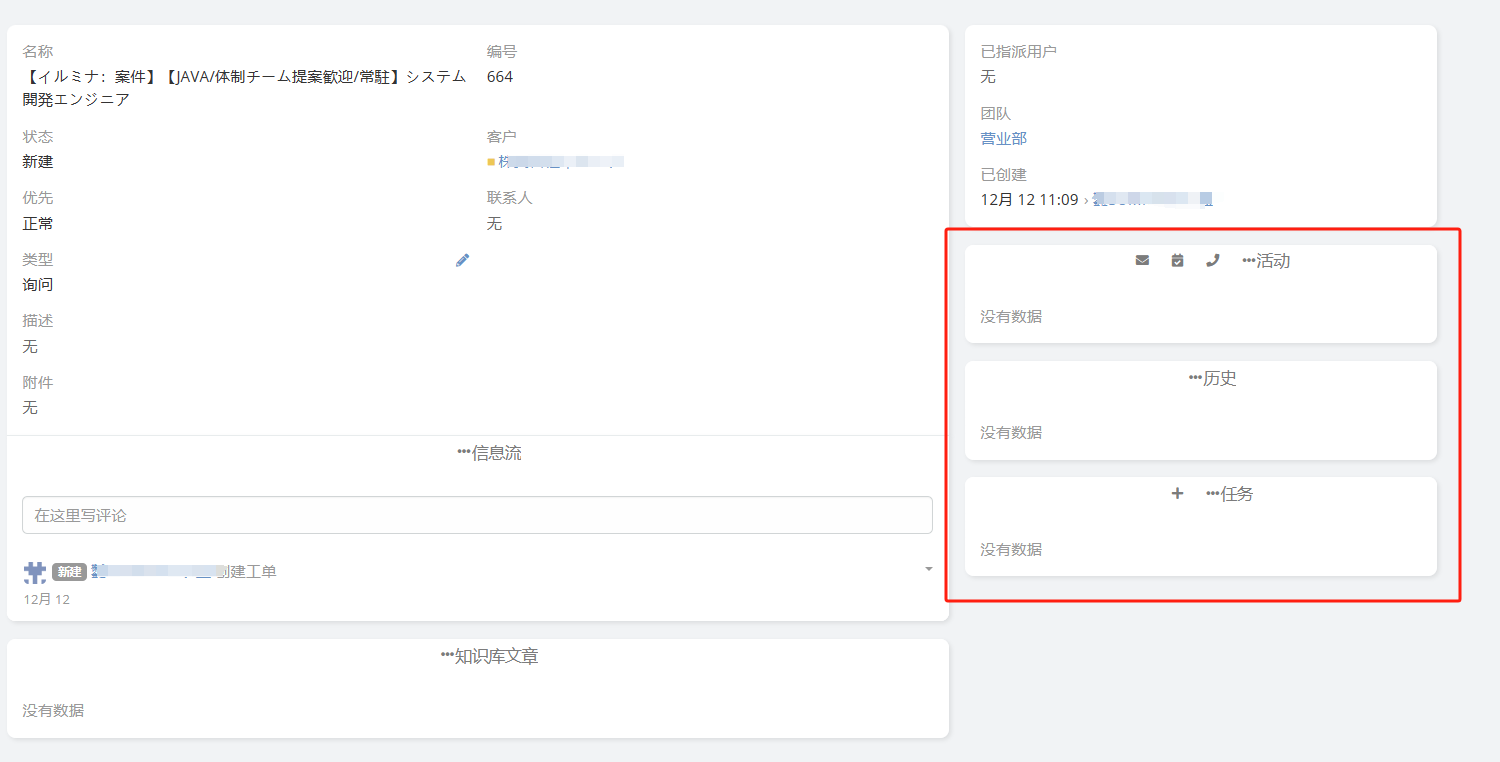Open the three-dot menu beside 任务
This screenshot has height=762, width=1500.
pyautogui.click(x=1212, y=494)
